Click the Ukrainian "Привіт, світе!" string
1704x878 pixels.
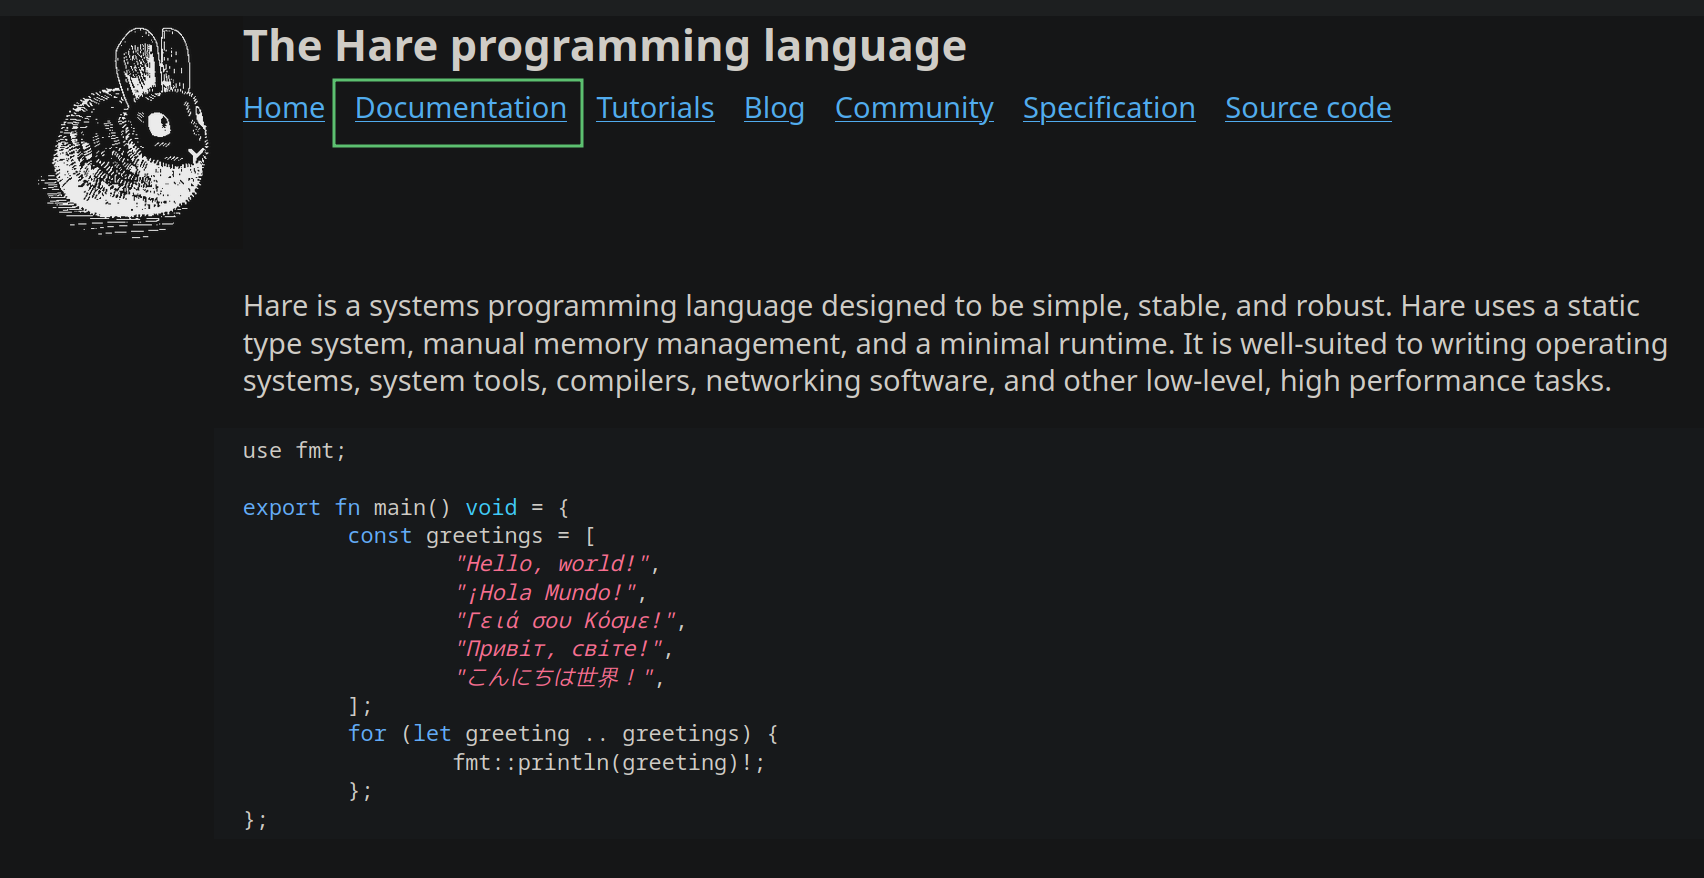tap(559, 649)
